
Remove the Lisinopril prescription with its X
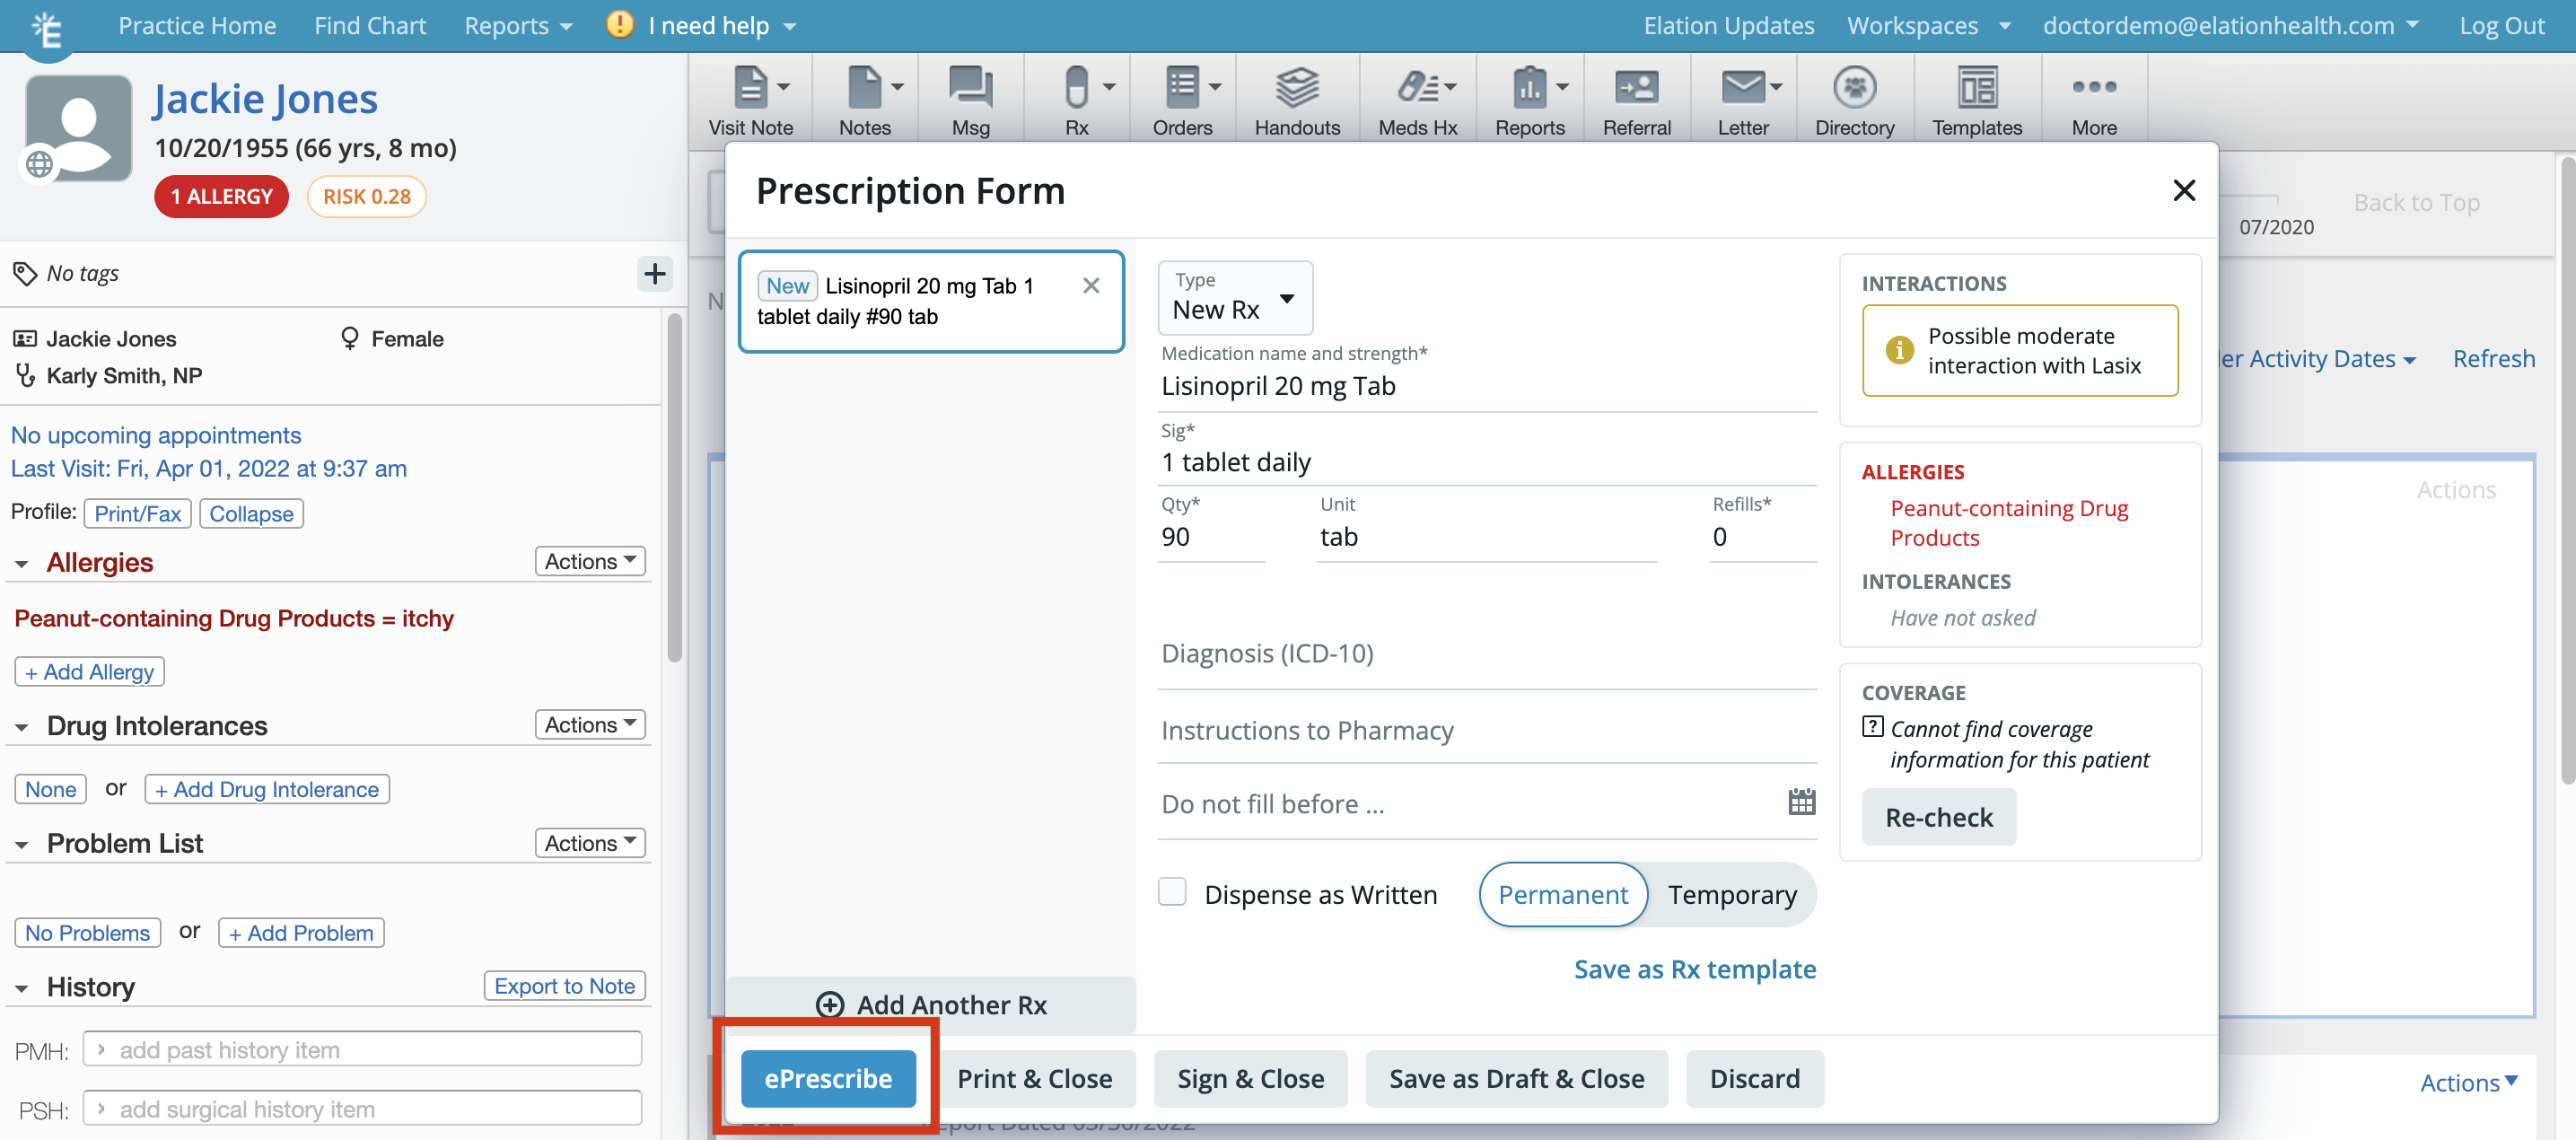click(1091, 286)
